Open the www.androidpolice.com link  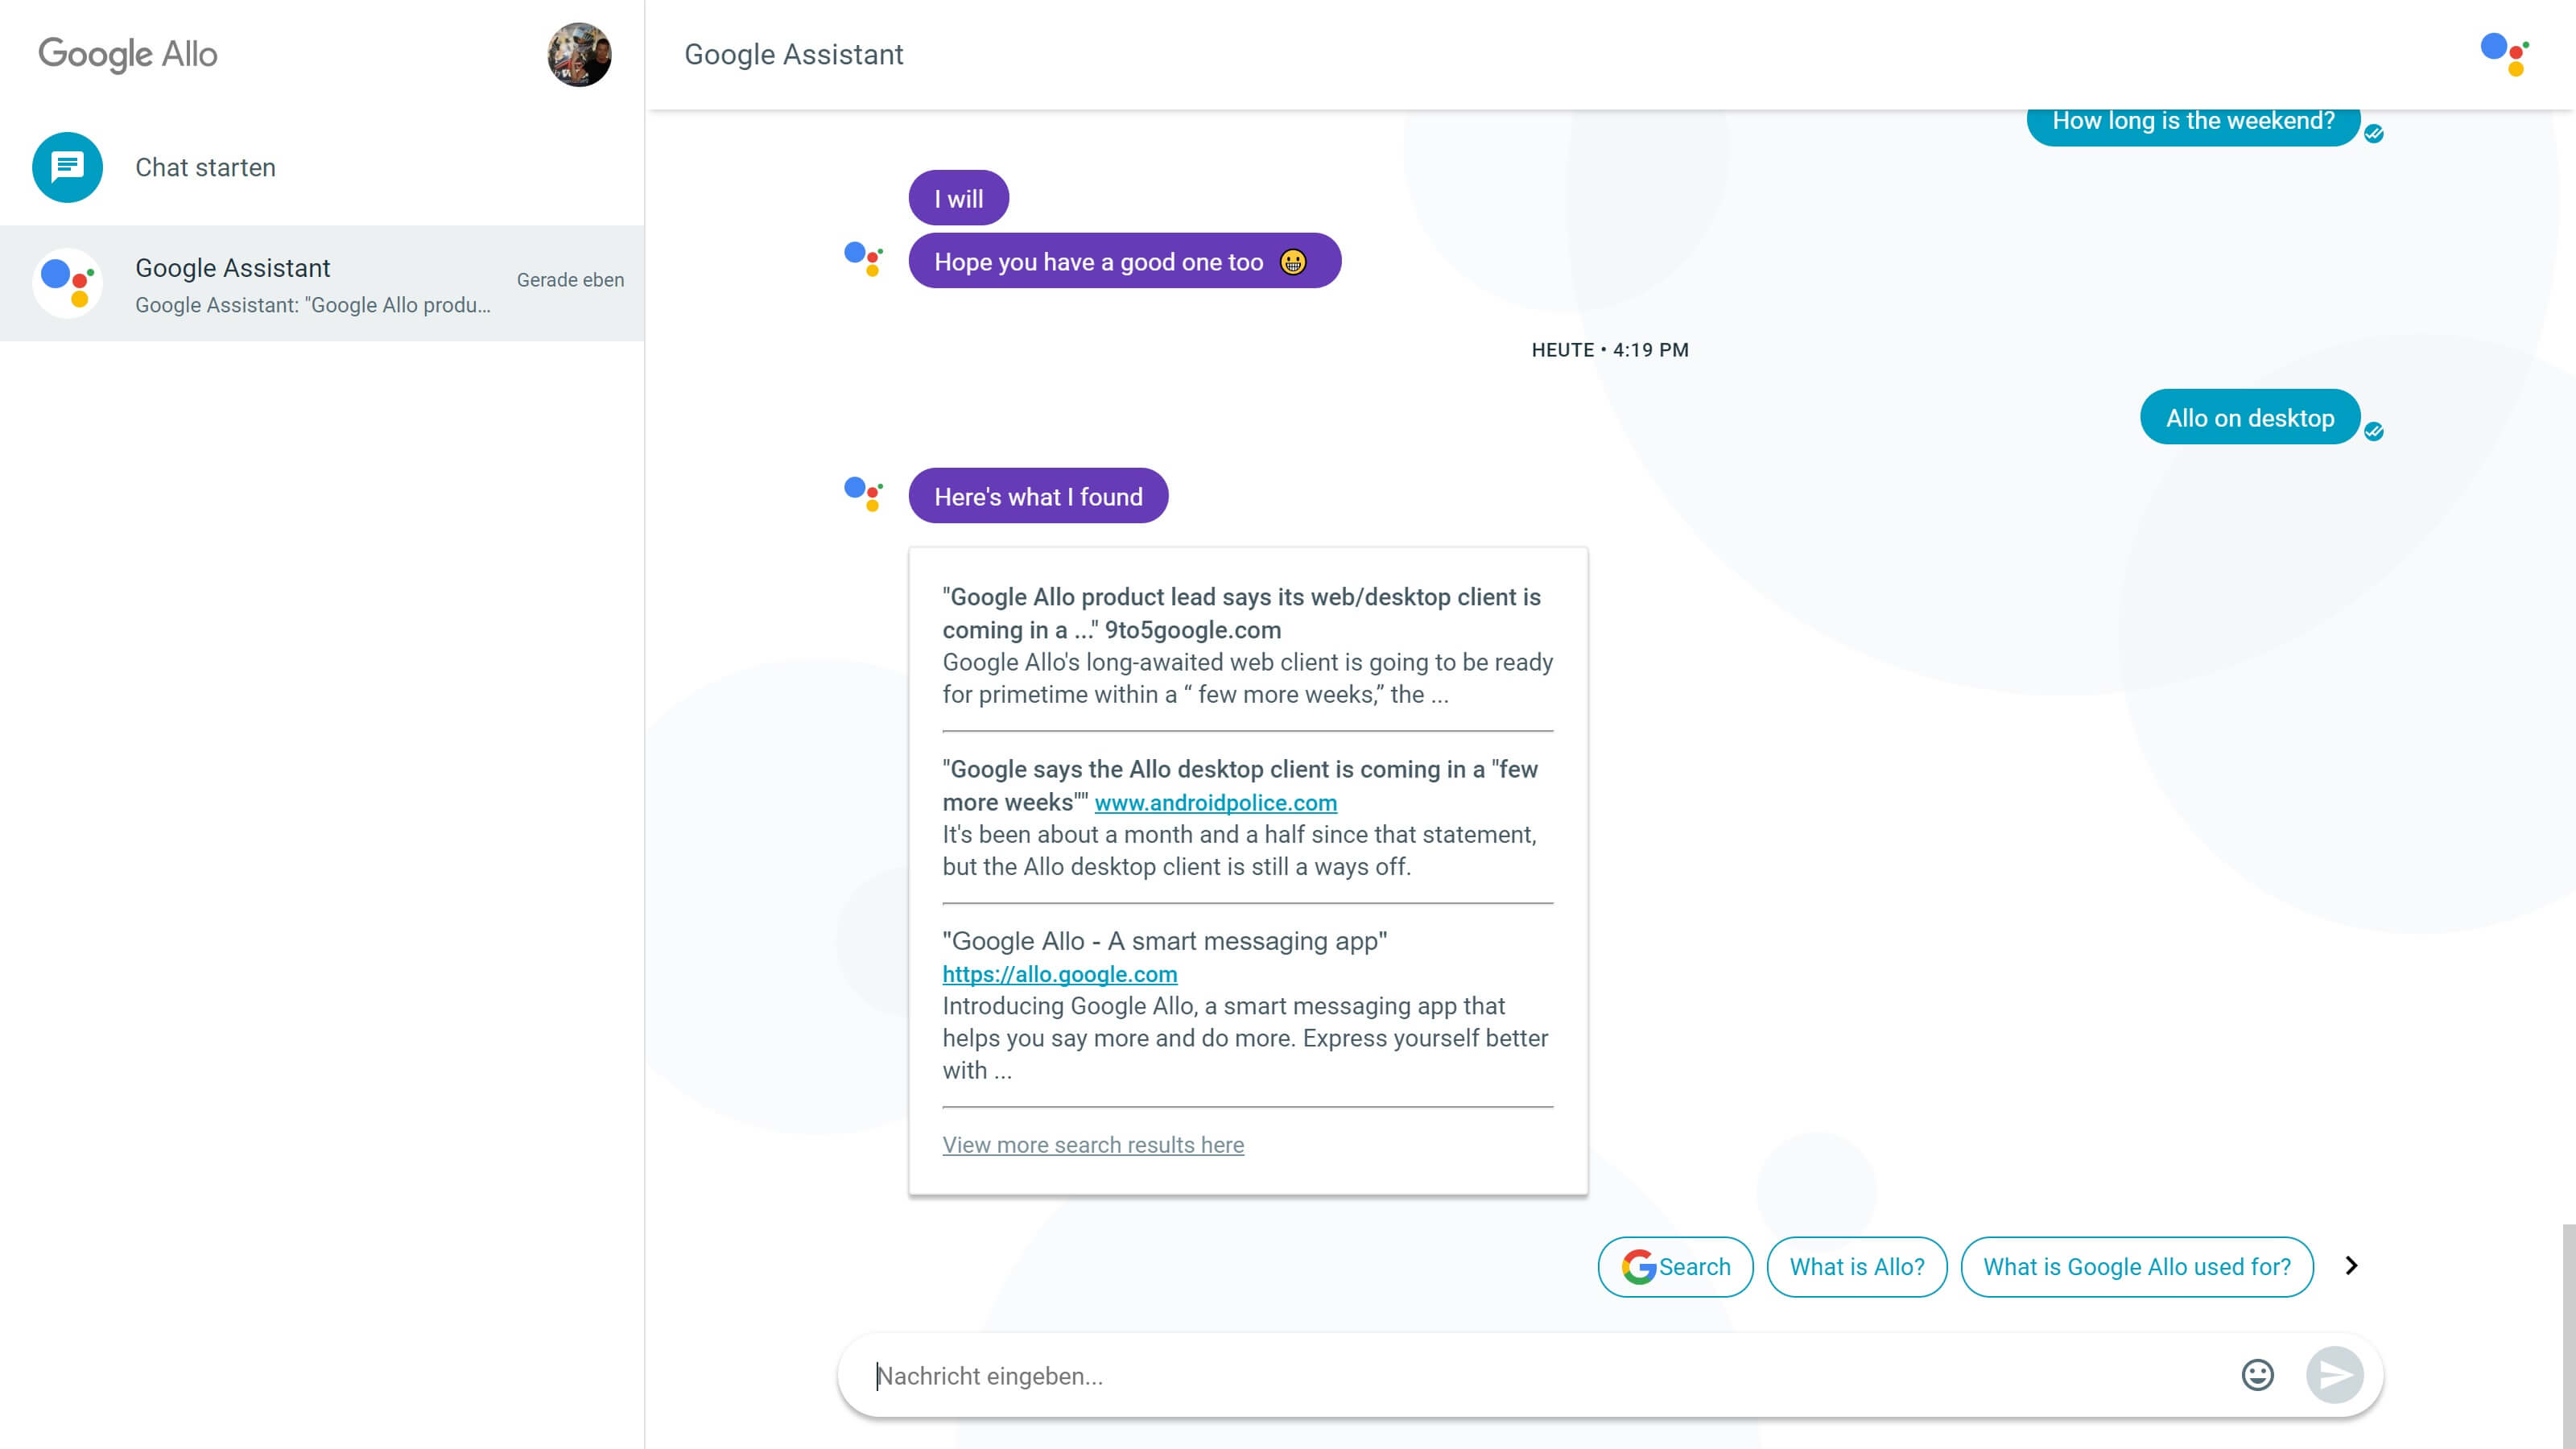click(x=1215, y=802)
